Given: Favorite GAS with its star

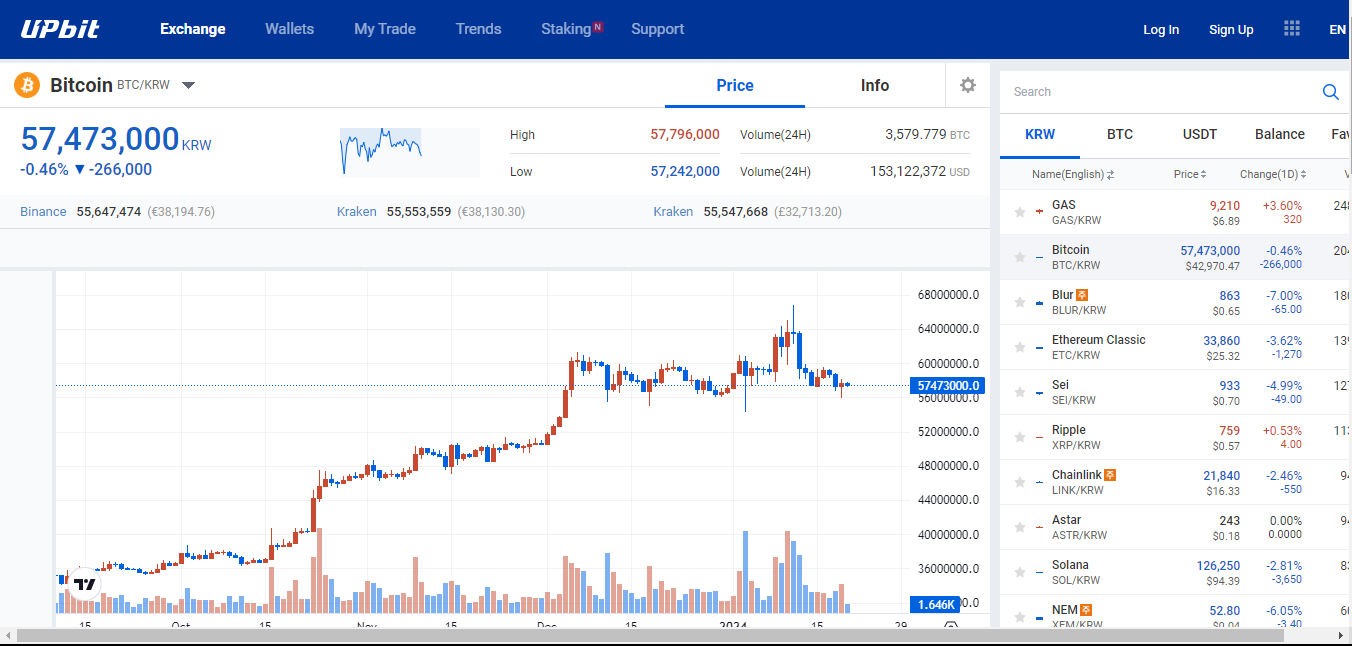Looking at the screenshot, I should [1020, 212].
